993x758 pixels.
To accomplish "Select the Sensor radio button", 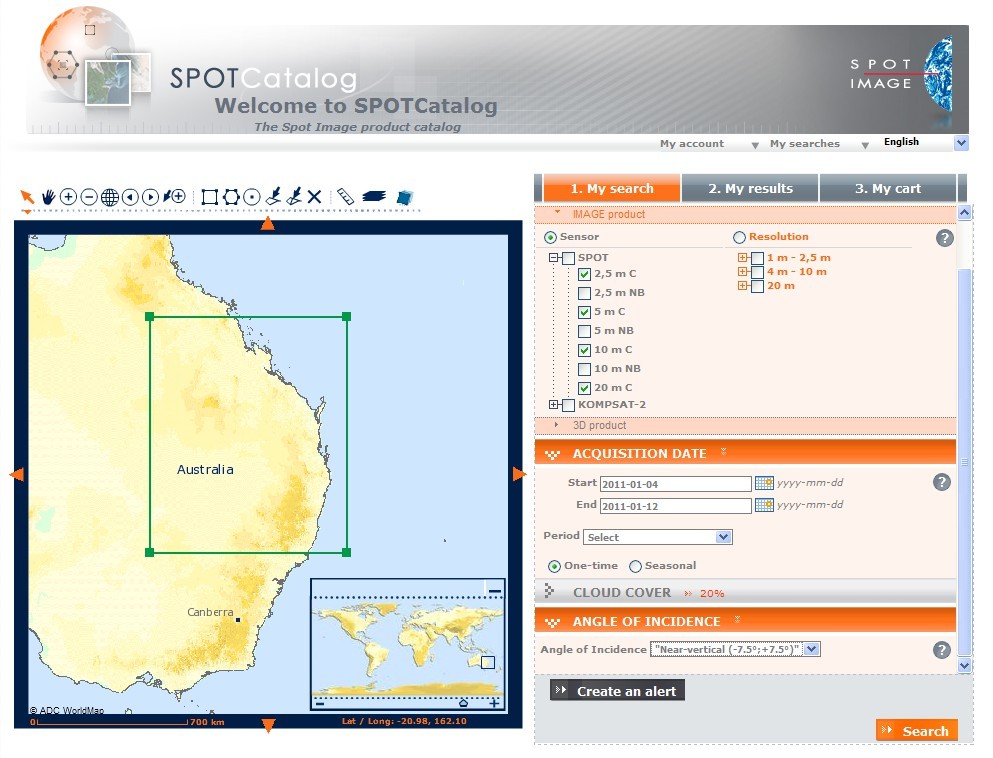I will [x=550, y=237].
